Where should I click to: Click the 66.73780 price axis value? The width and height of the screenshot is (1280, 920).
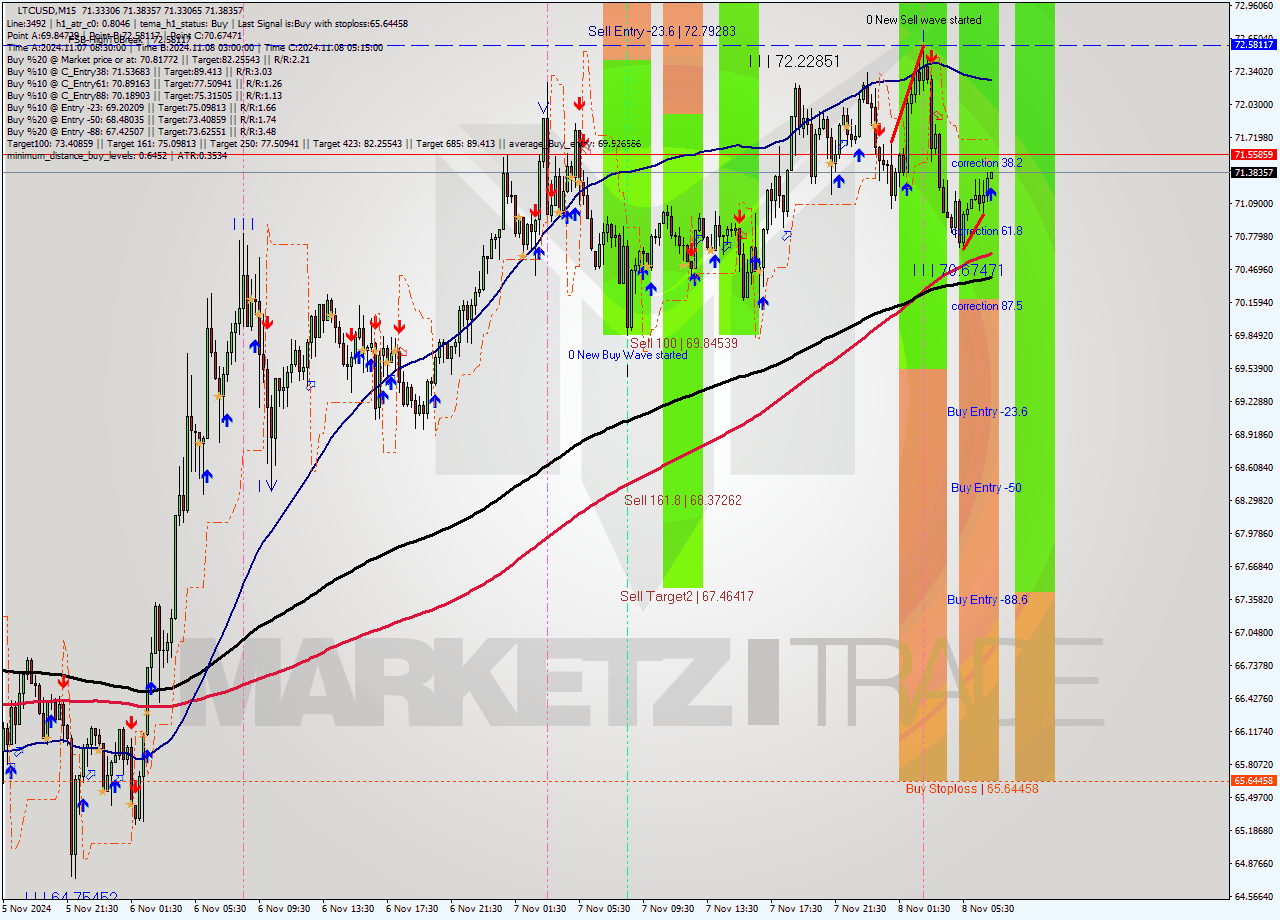tap(1254, 666)
